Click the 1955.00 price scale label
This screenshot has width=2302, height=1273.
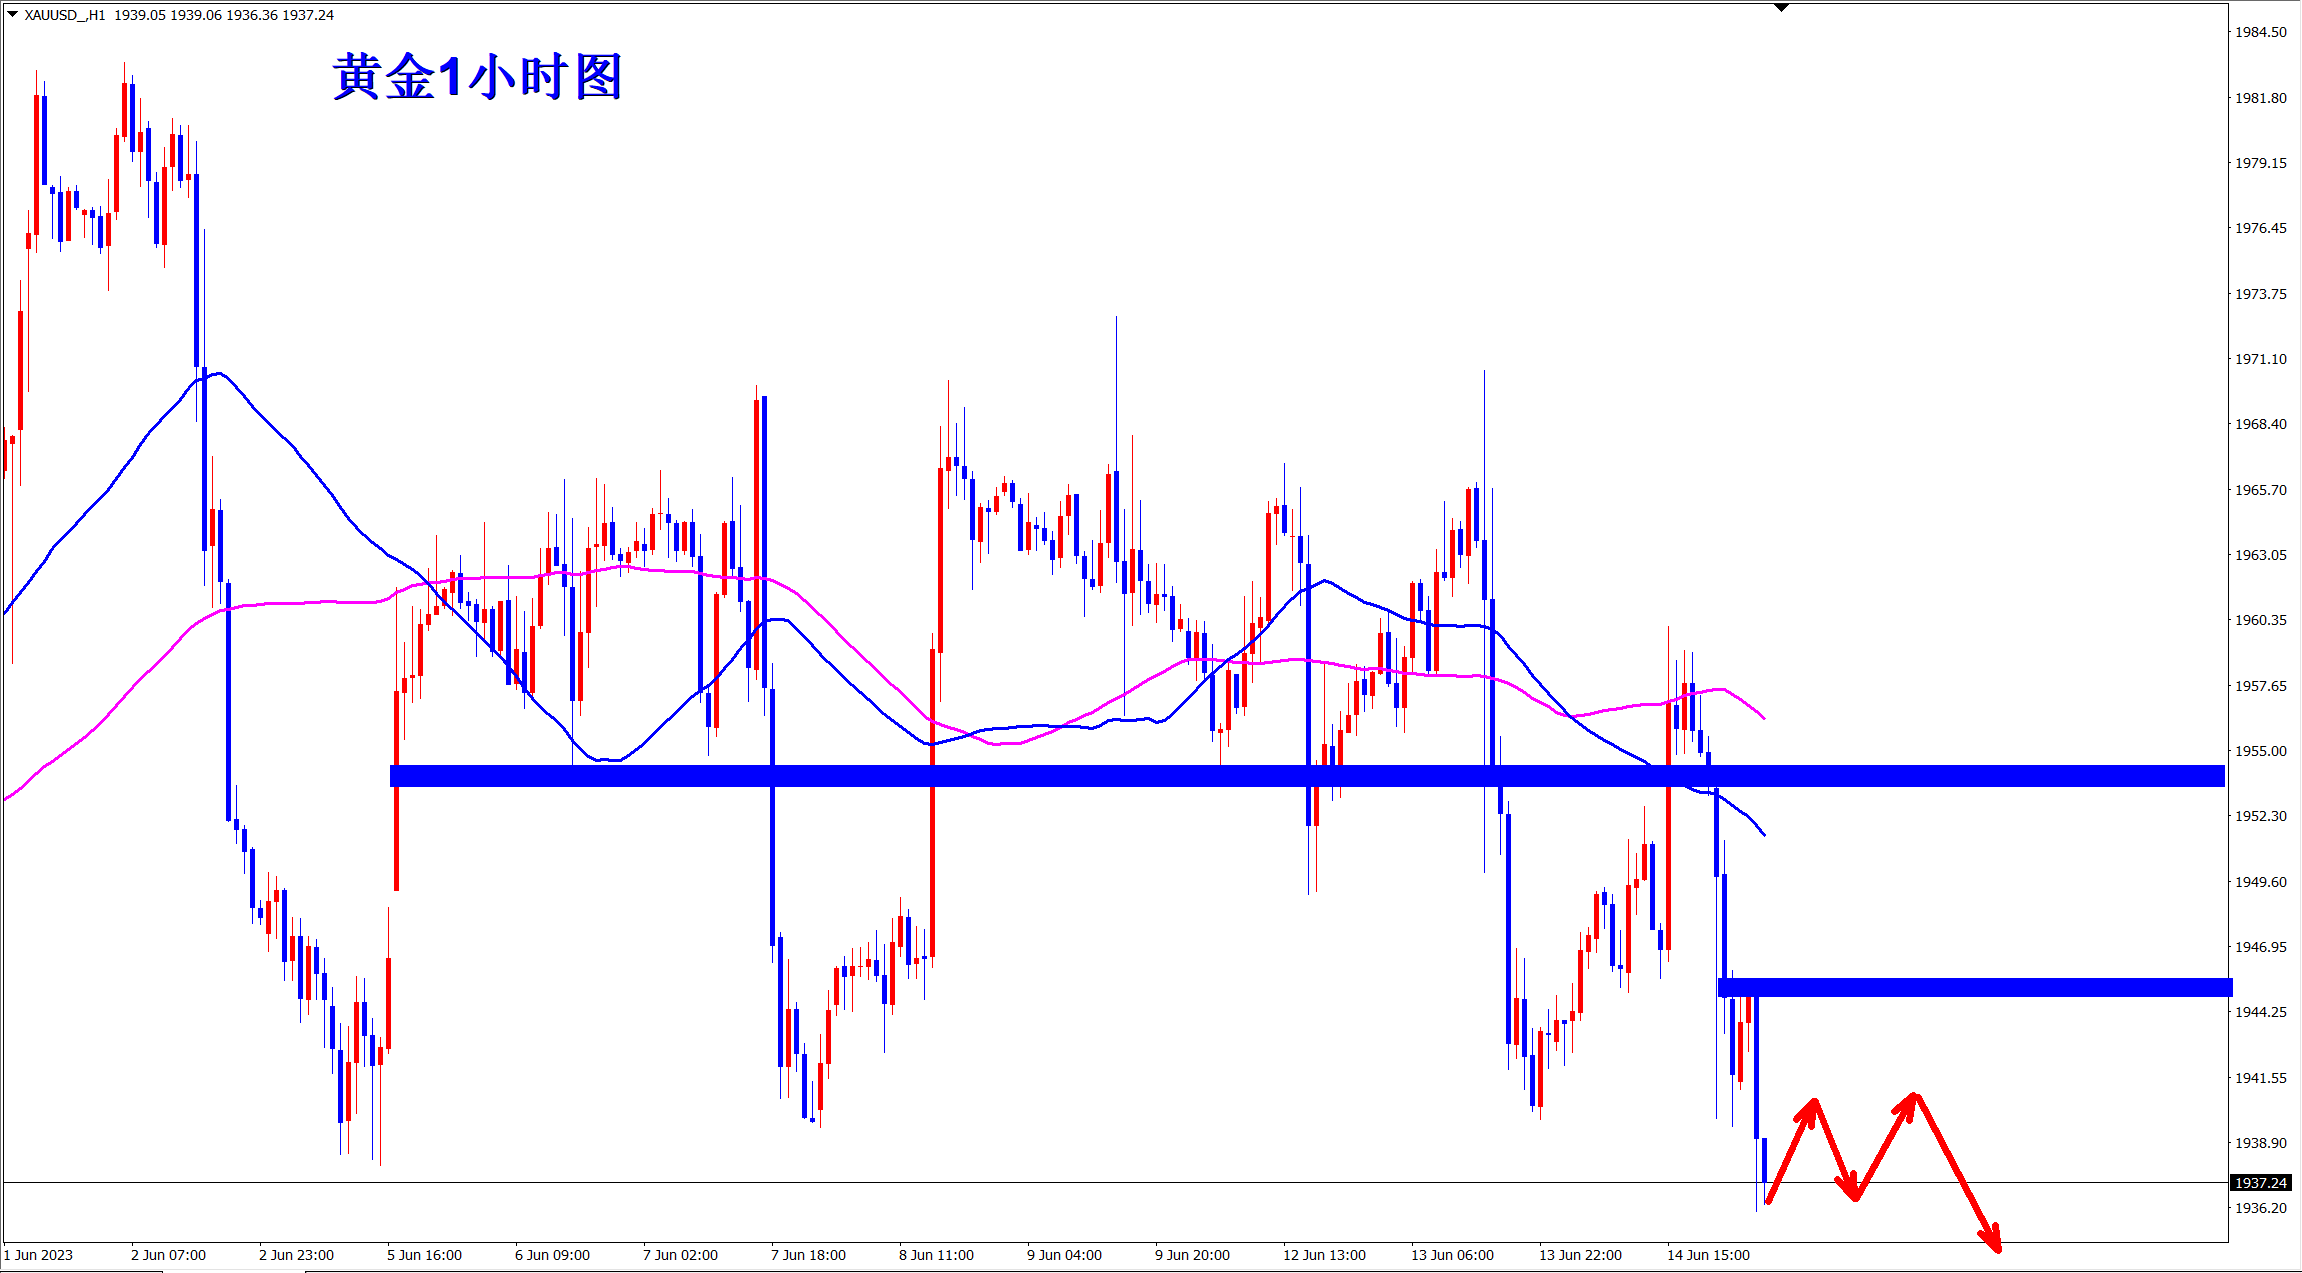click(x=2260, y=751)
